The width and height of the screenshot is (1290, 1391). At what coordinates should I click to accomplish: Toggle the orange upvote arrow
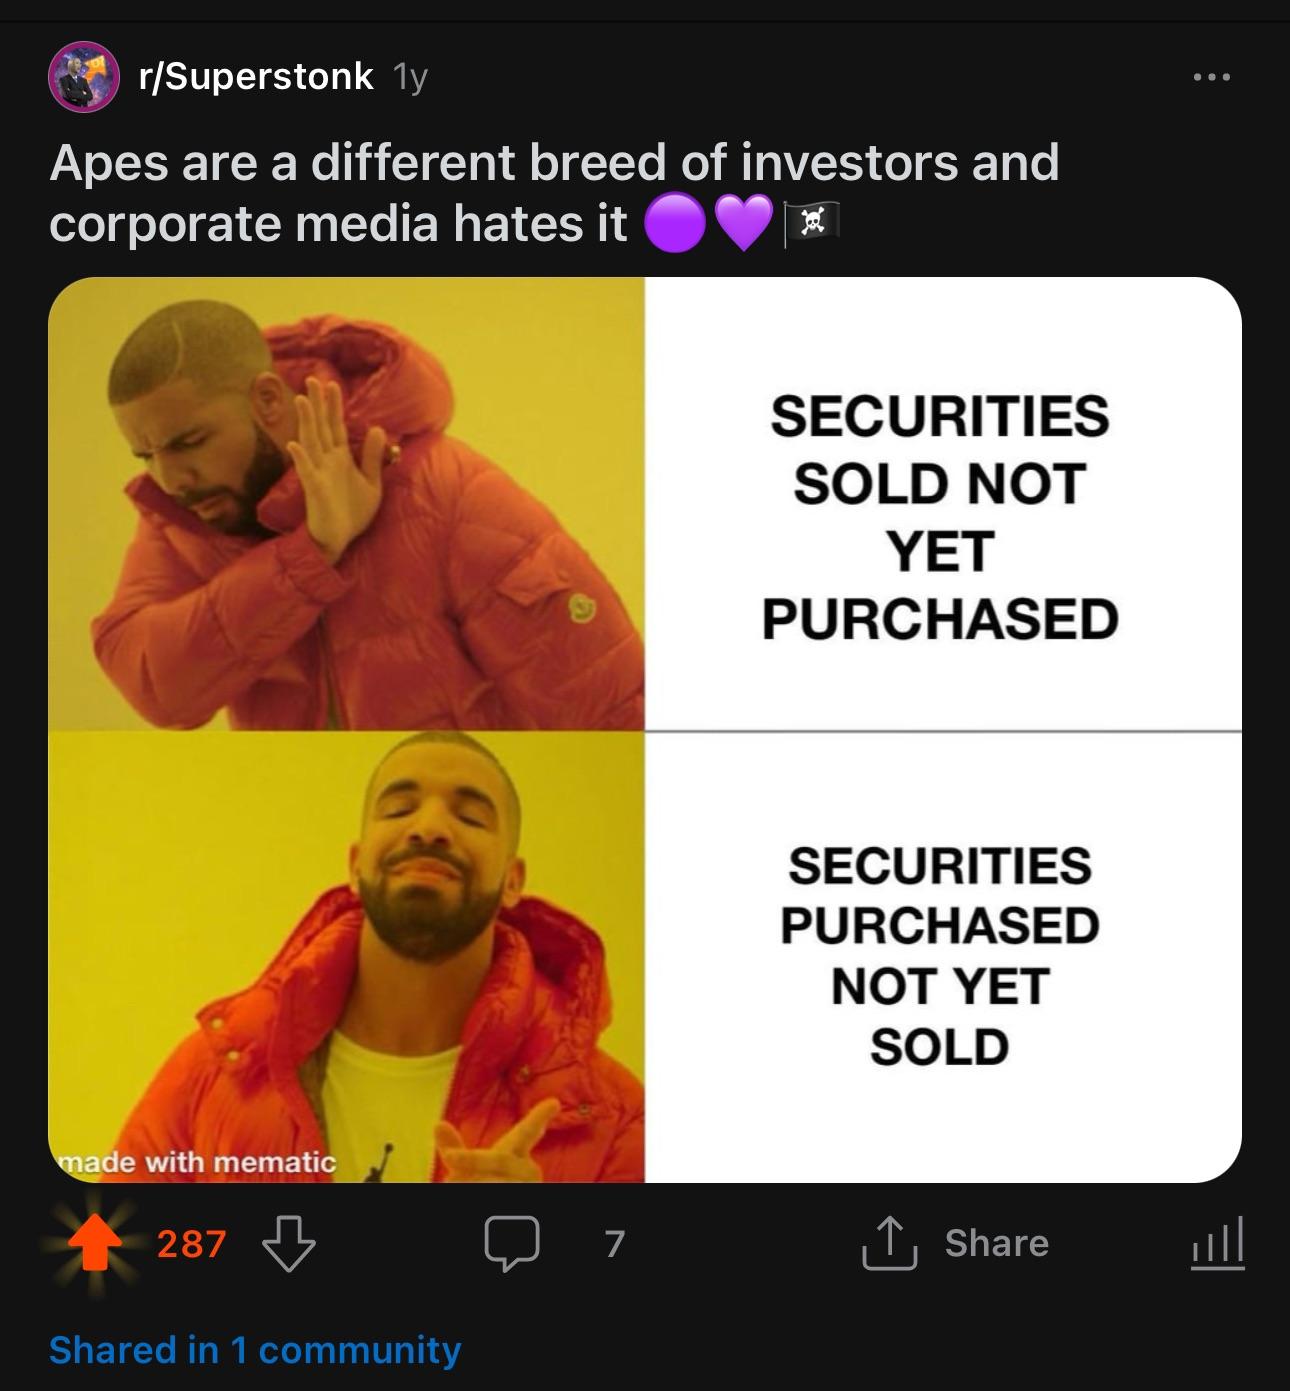click(94, 1243)
